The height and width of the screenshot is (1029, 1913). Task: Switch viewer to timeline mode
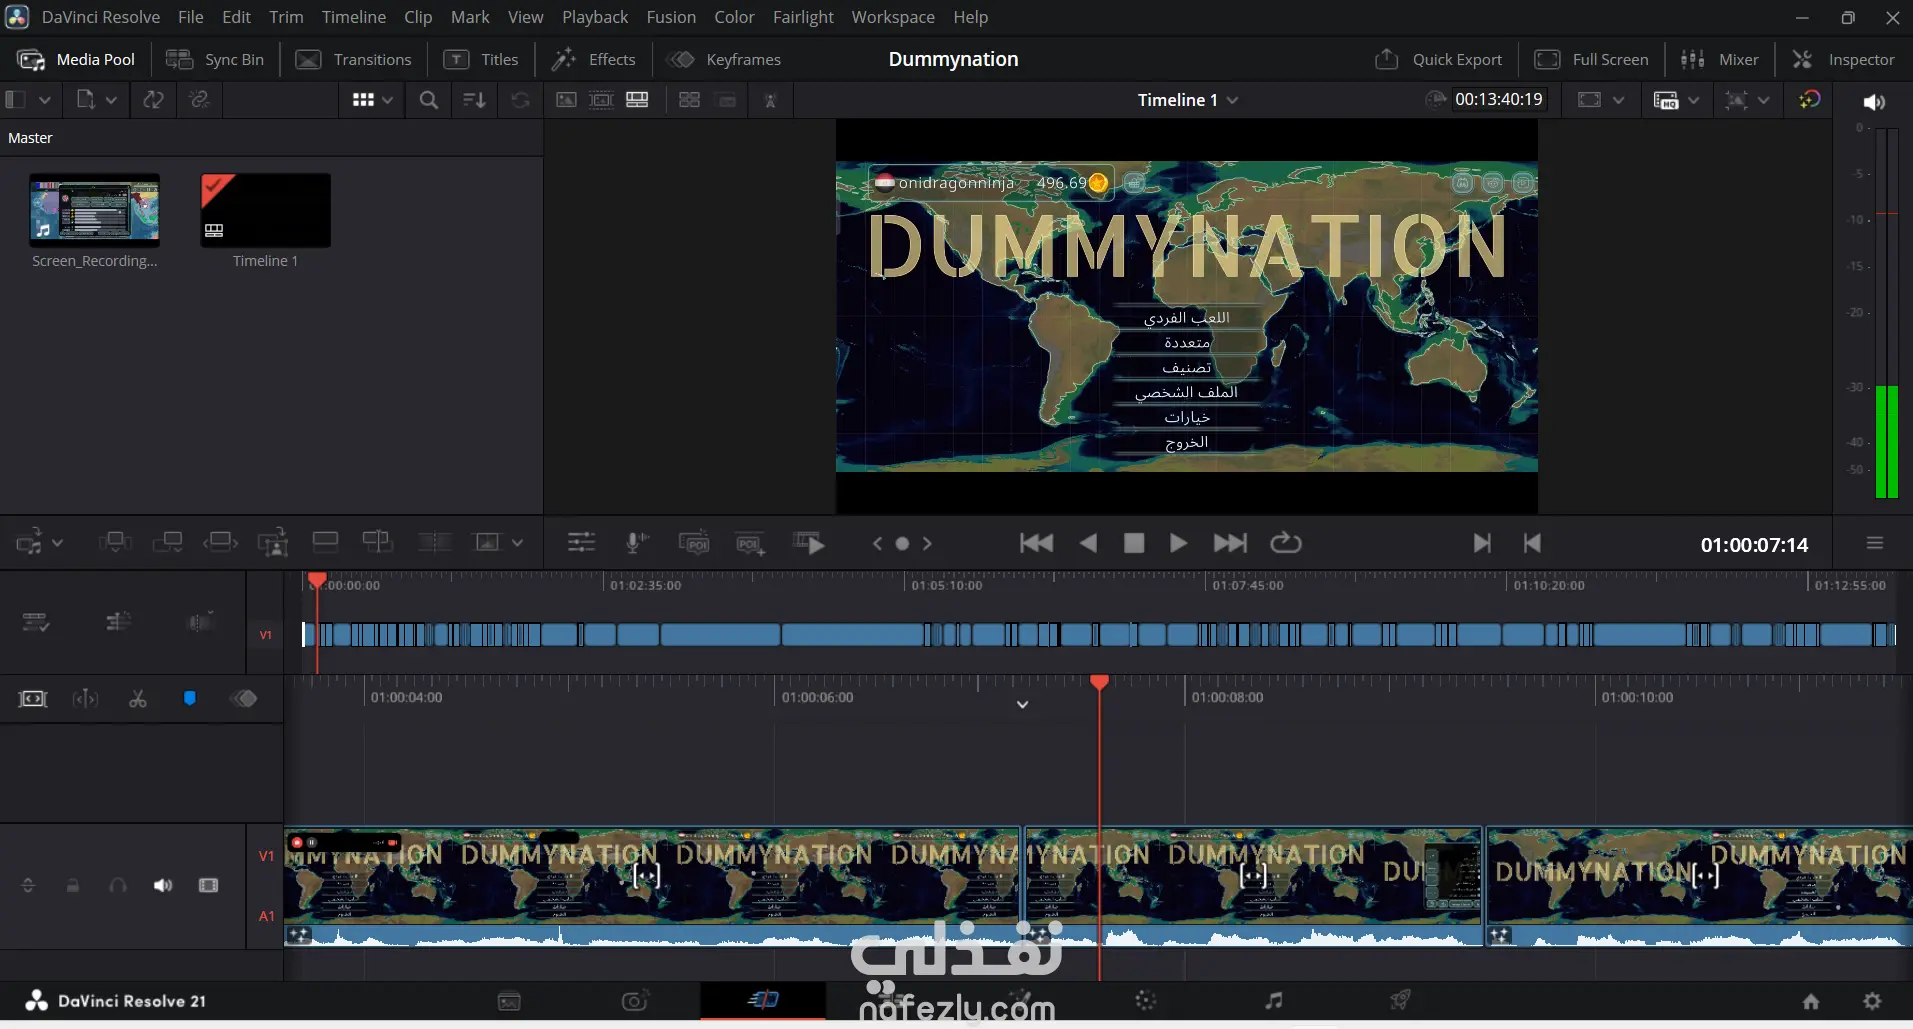pos(637,100)
